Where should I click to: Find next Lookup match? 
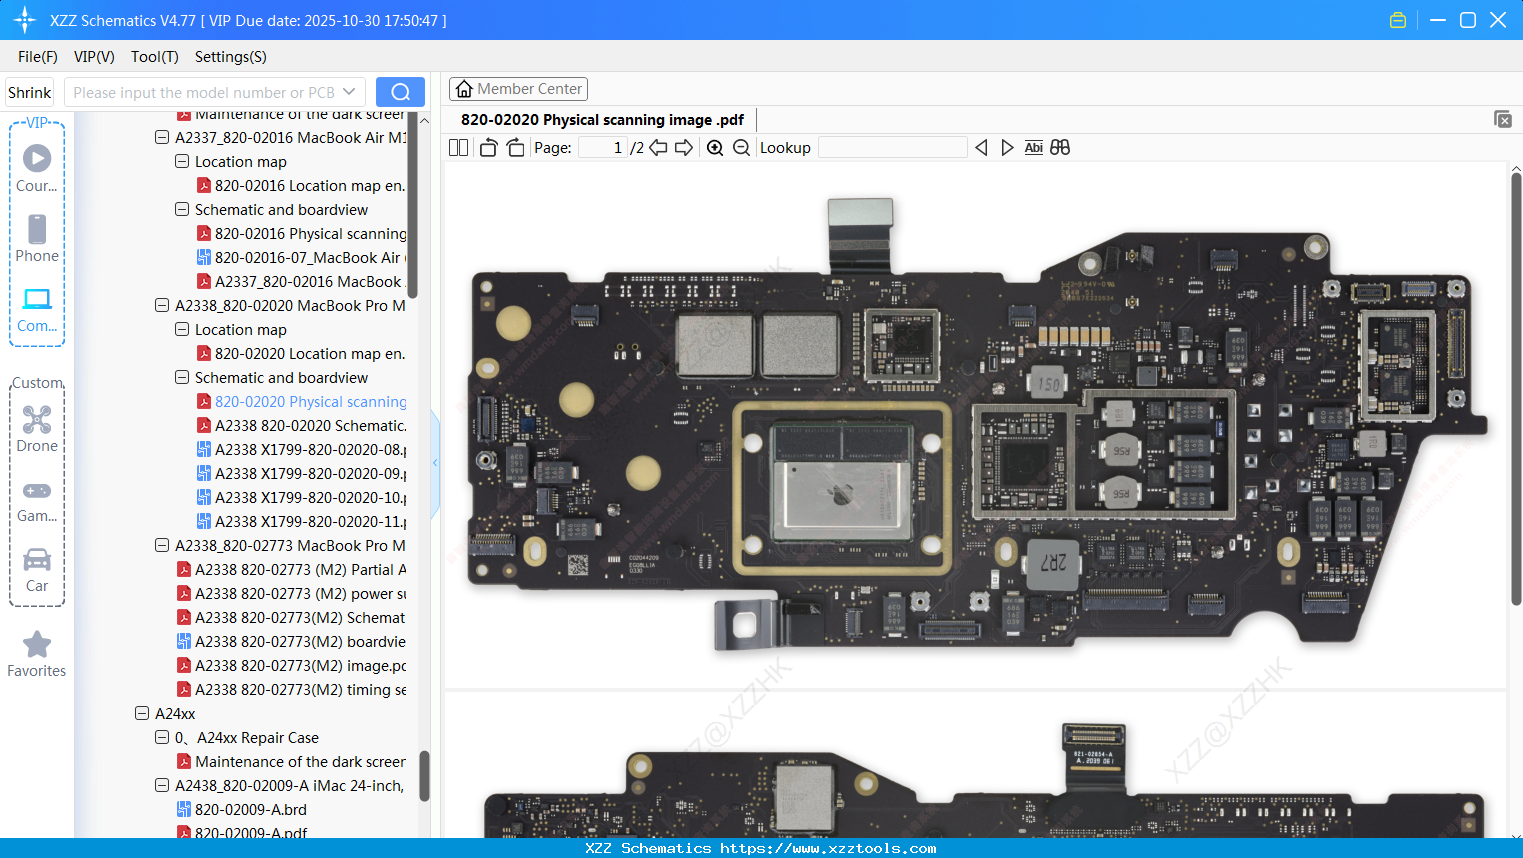tap(1007, 148)
